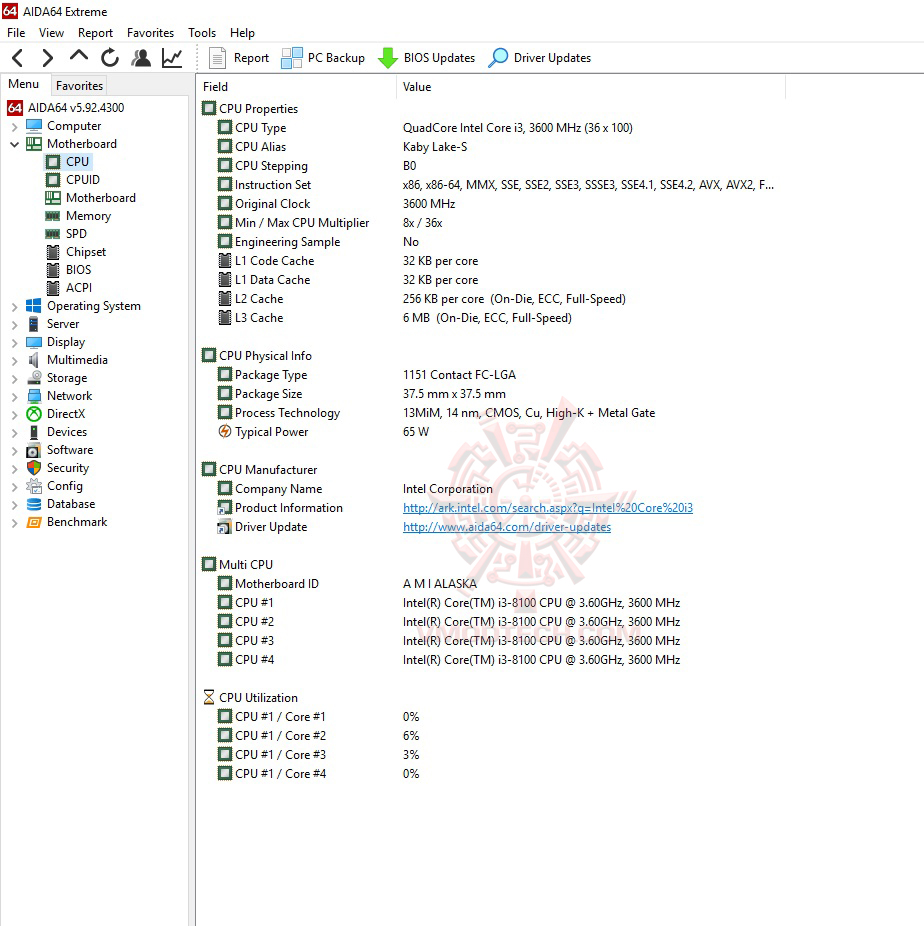Select the CPU Type row
924x926 pixels.
pyautogui.click(x=493, y=128)
